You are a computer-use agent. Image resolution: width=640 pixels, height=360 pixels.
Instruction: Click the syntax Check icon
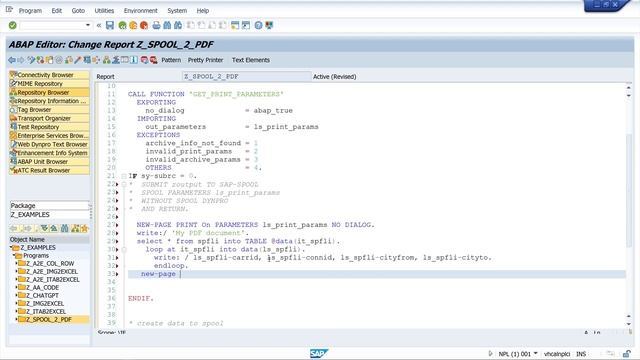tap(69, 60)
